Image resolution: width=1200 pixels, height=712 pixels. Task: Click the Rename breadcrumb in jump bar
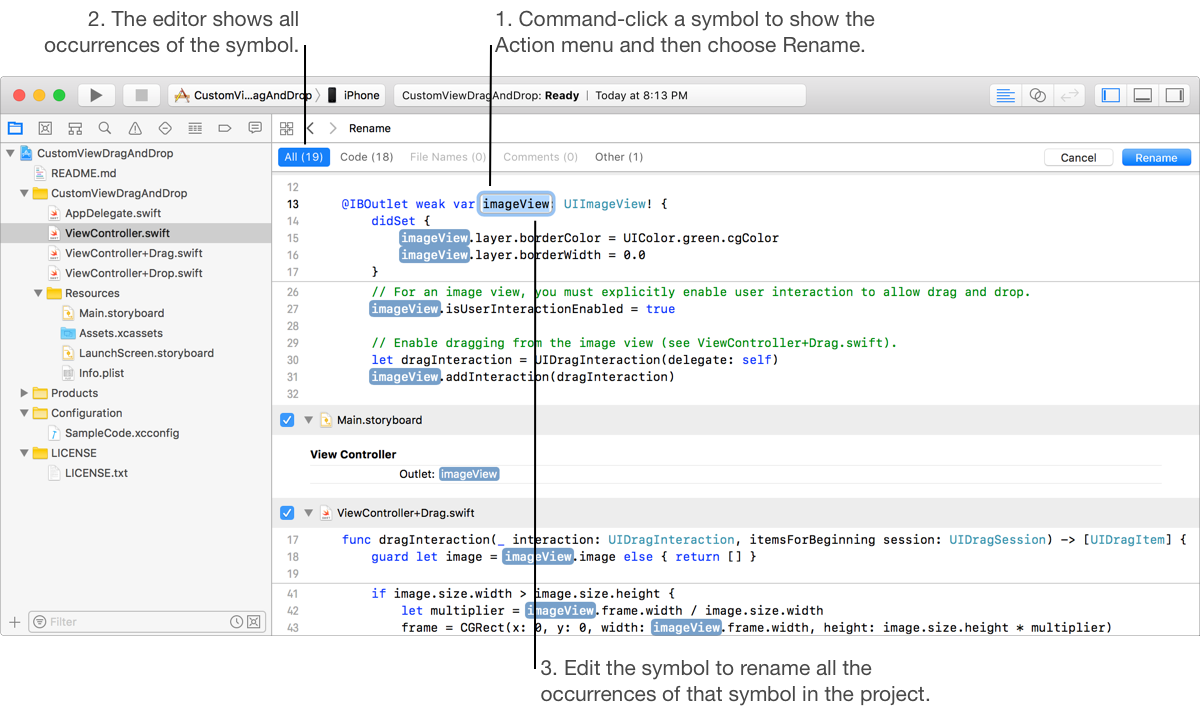coord(370,128)
